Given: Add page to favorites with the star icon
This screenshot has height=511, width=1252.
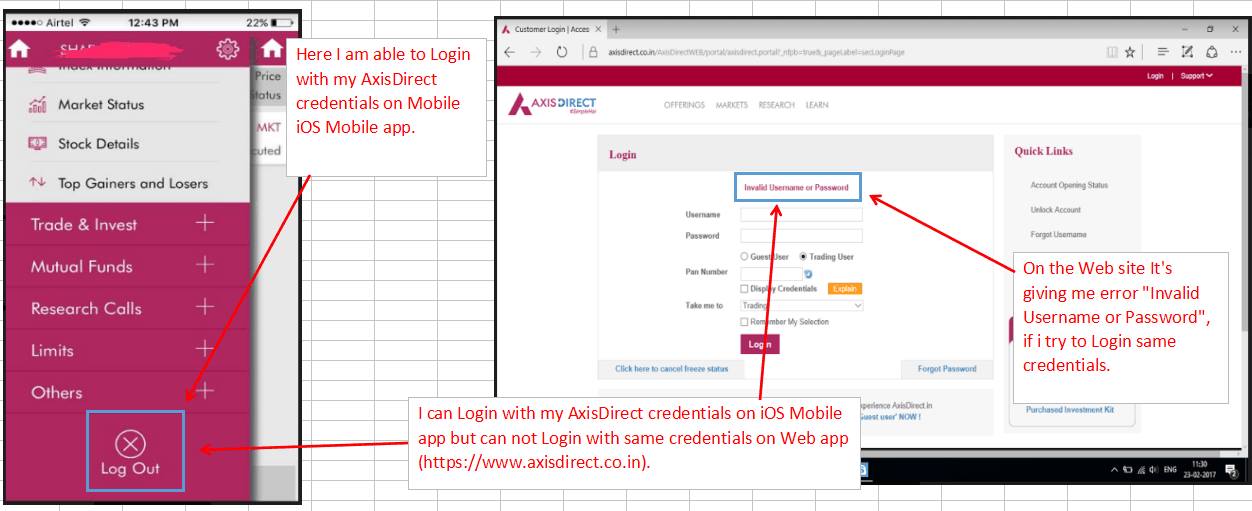Looking at the screenshot, I should click(x=1130, y=52).
